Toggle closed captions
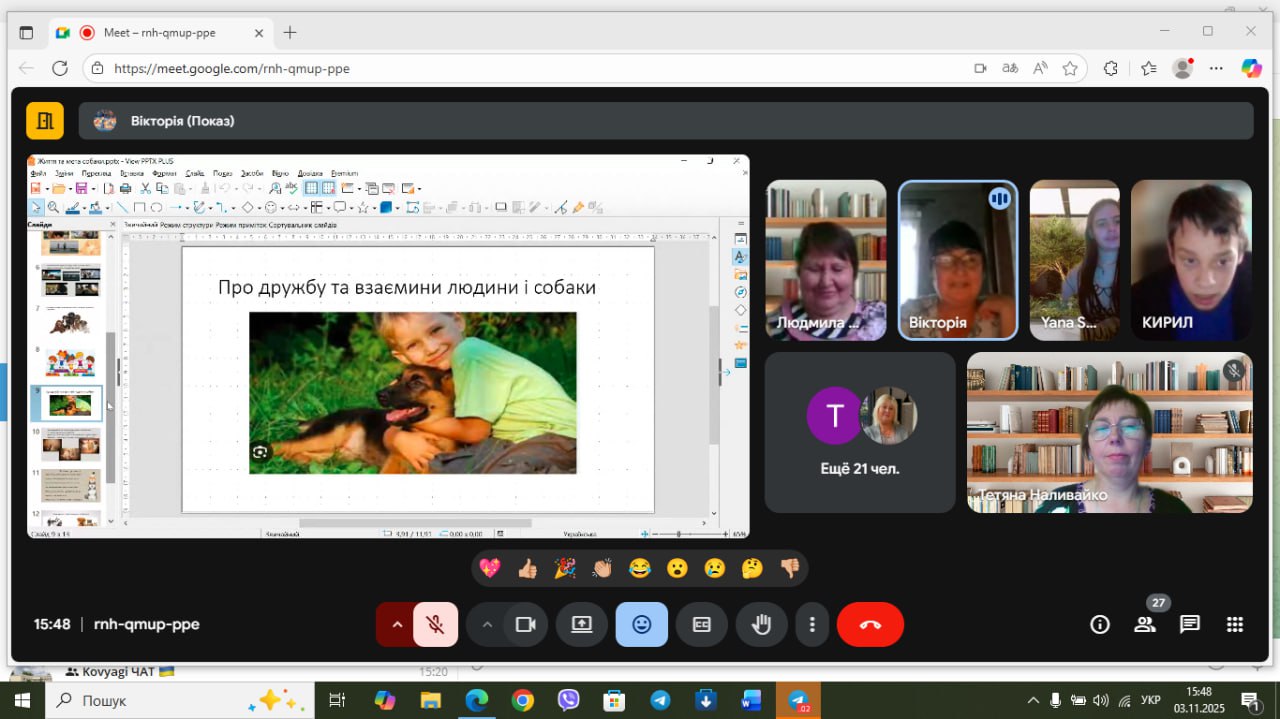1280x719 pixels. [x=701, y=625]
